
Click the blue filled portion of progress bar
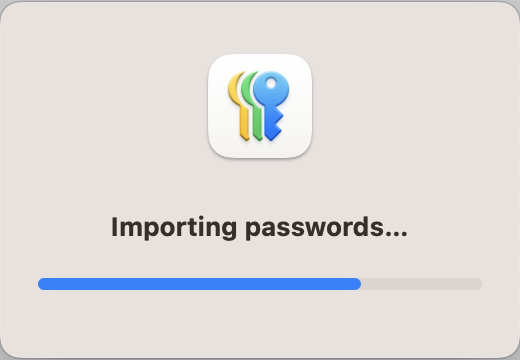(199, 284)
